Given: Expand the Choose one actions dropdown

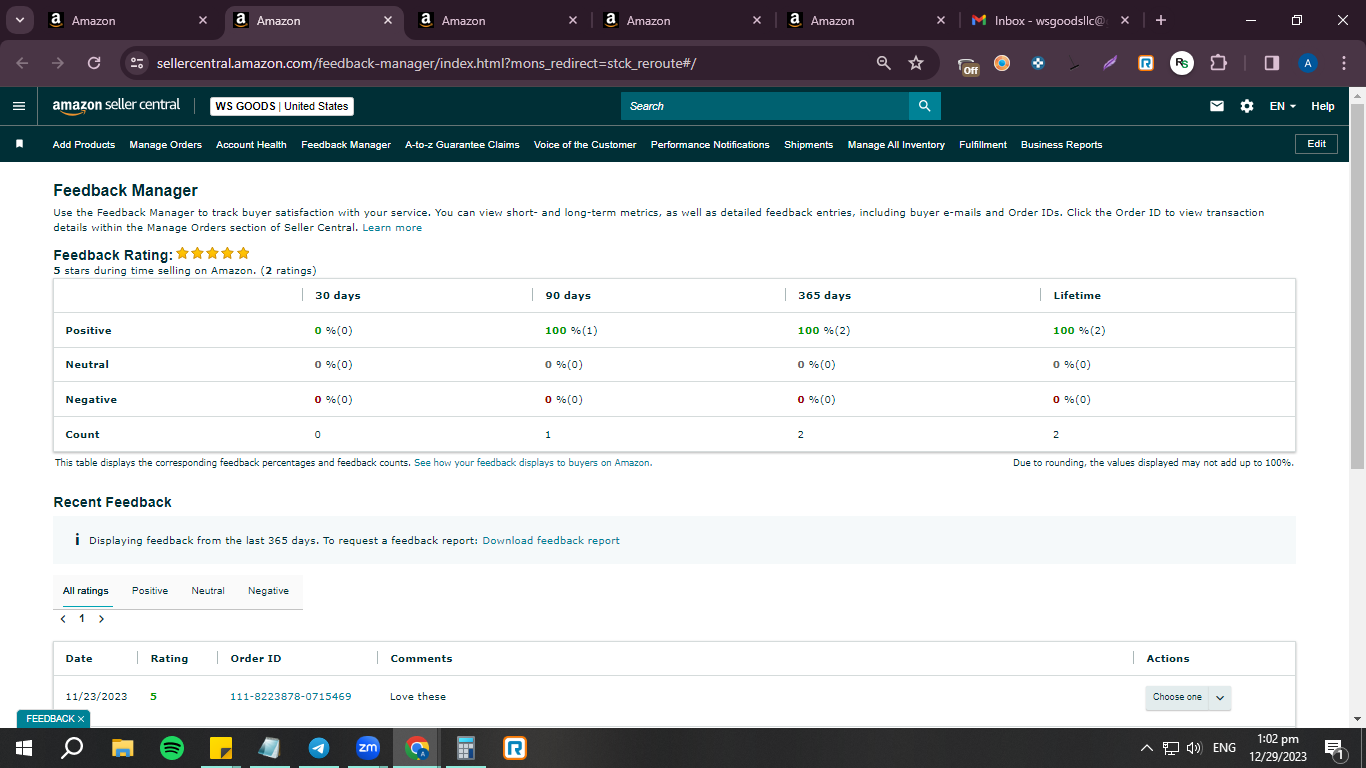Looking at the screenshot, I should click(x=1188, y=697).
